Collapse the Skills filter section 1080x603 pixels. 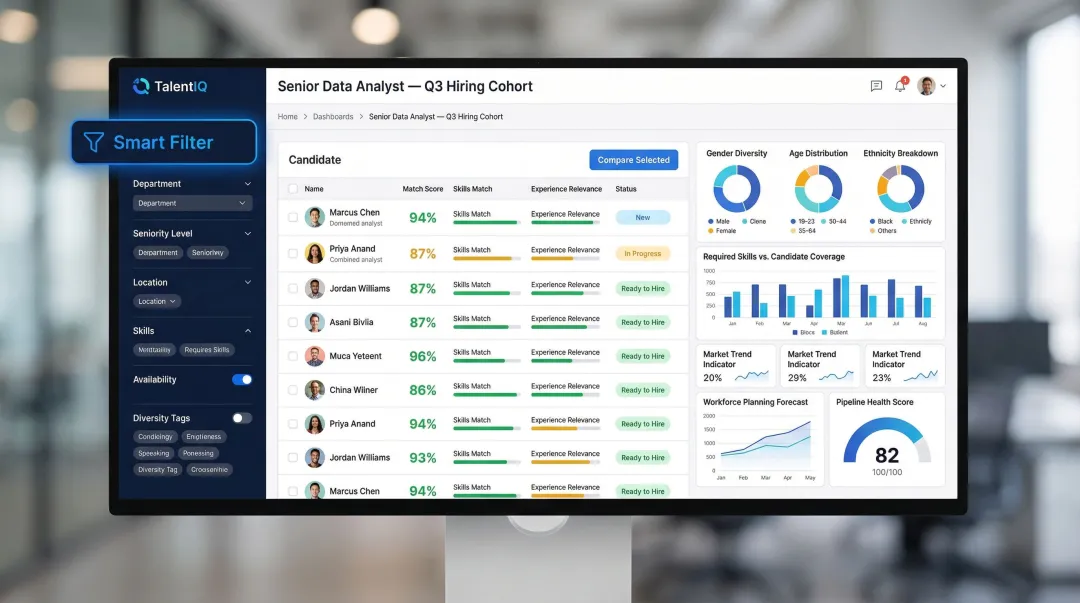[x=248, y=330]
